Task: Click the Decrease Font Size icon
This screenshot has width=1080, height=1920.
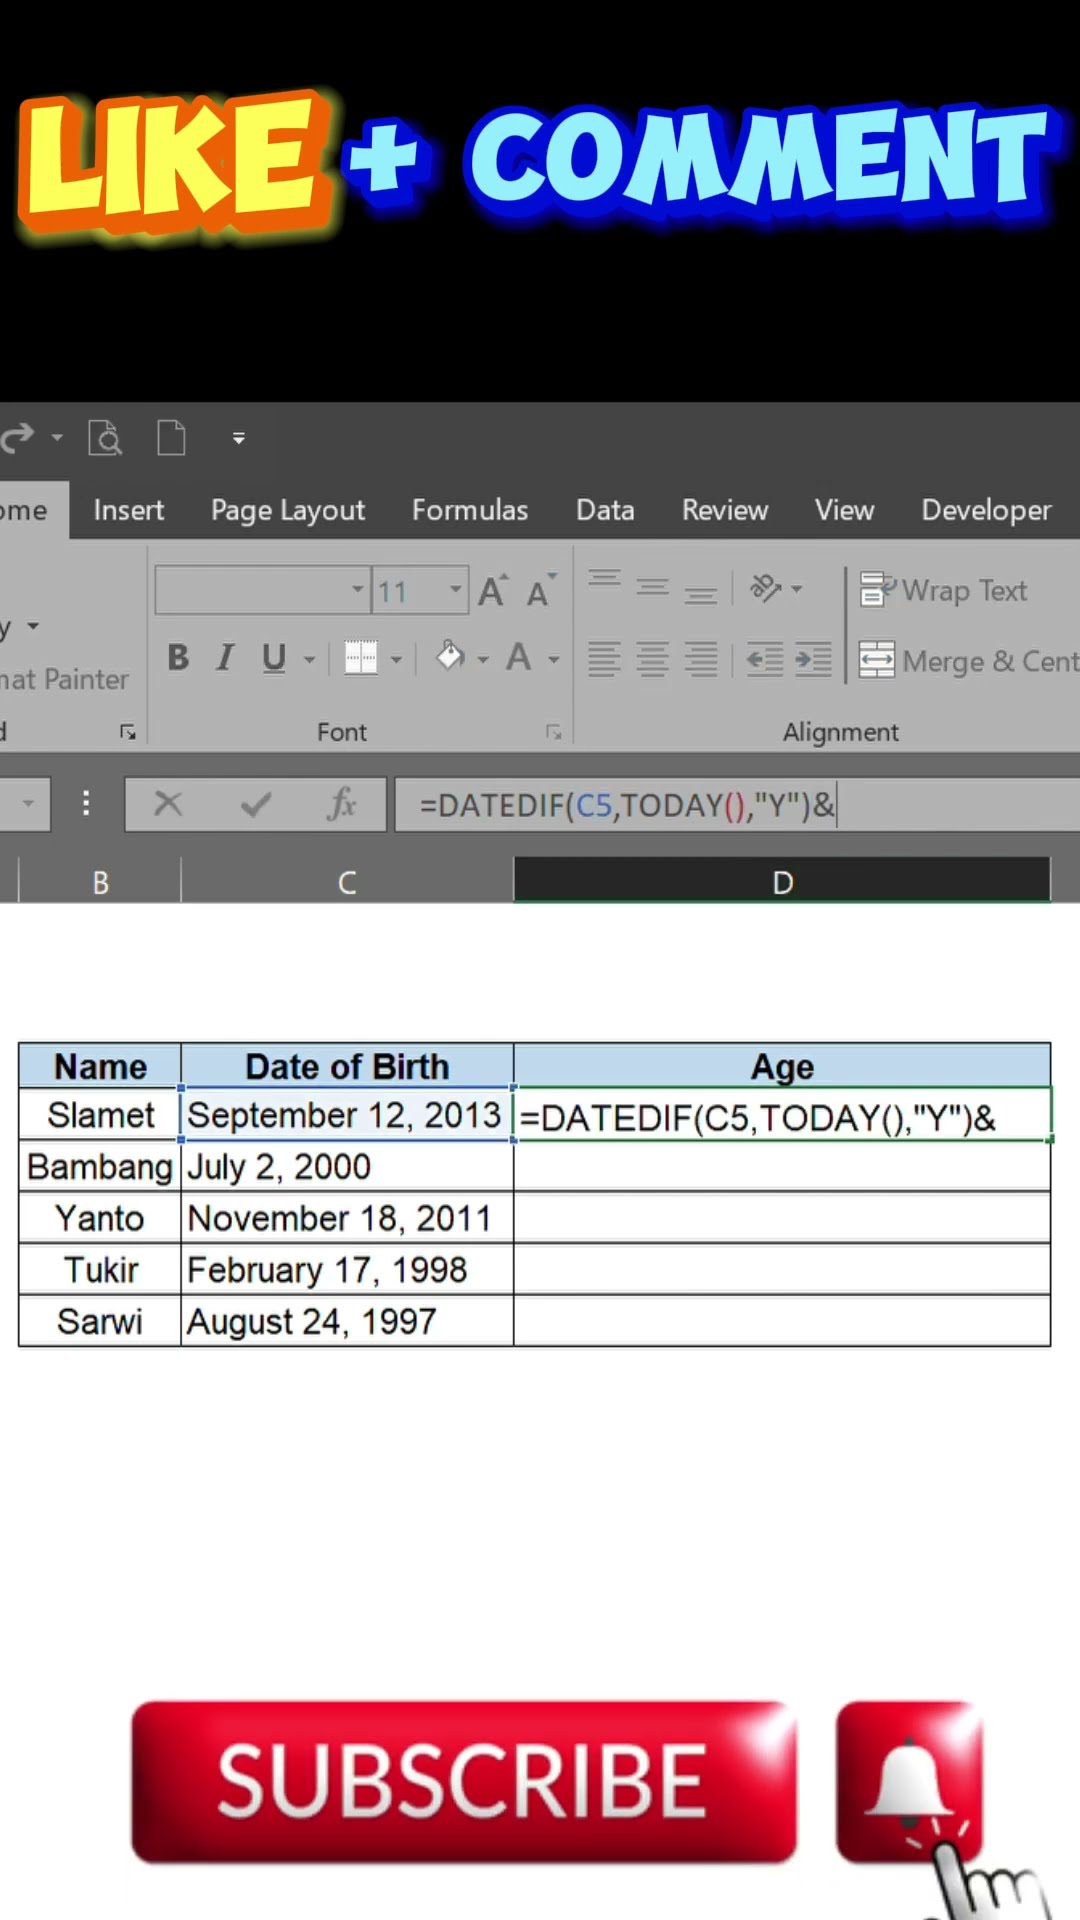Action: click(x=540, y=591)
